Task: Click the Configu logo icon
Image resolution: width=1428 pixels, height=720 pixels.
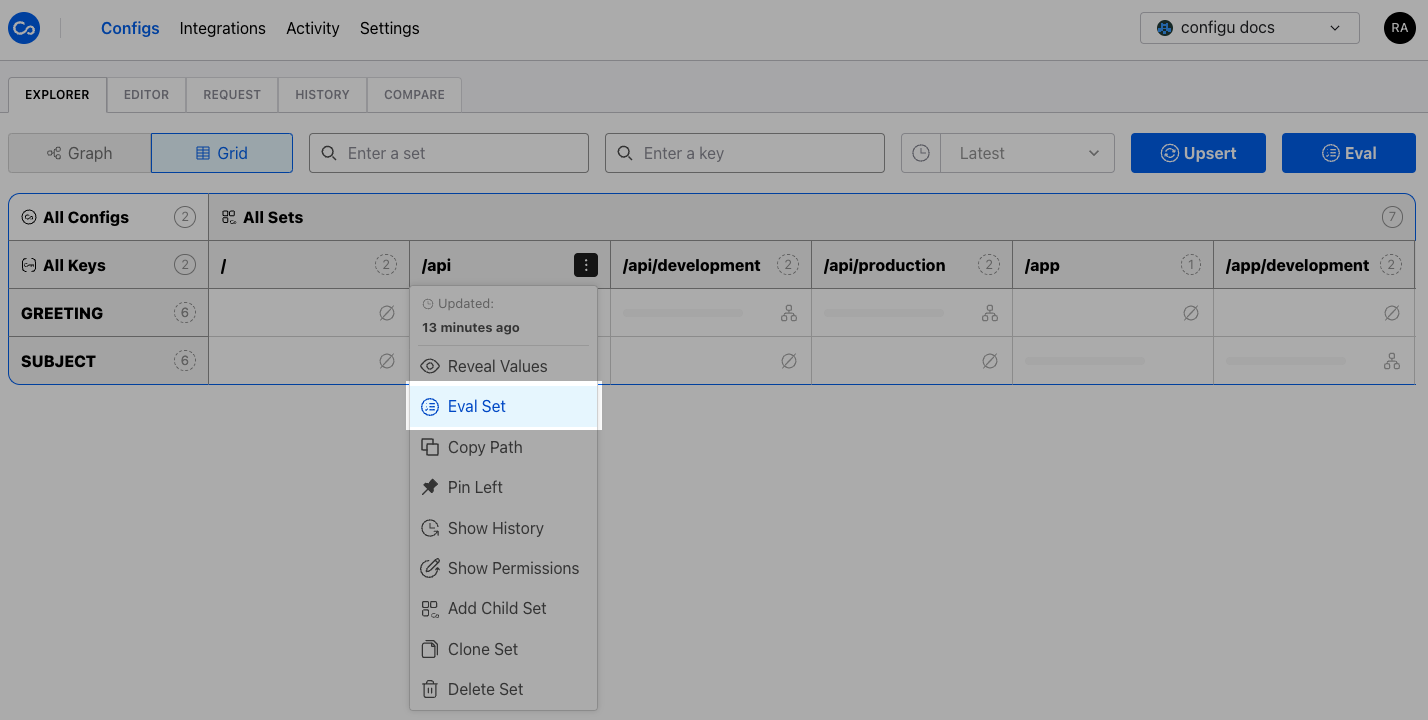Action: tap(23, 29)
